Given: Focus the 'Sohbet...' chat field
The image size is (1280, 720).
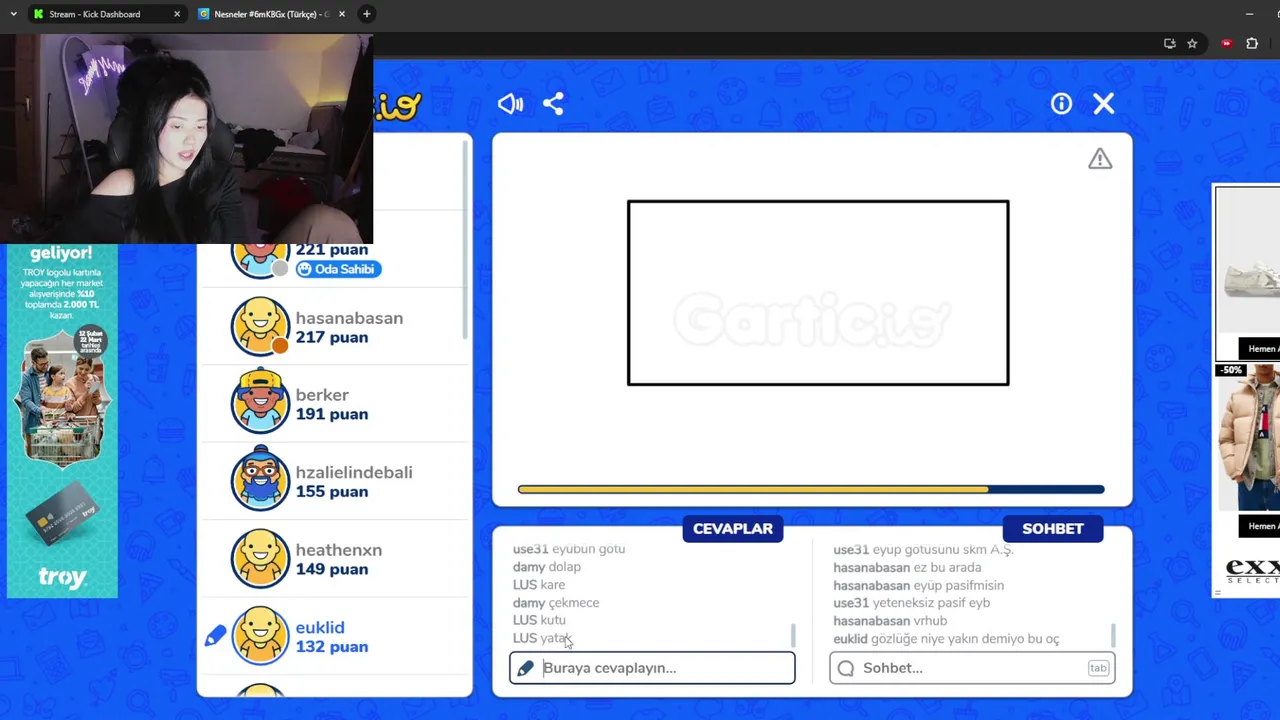Looking at the screenshot, I should [x=972, y=668].
